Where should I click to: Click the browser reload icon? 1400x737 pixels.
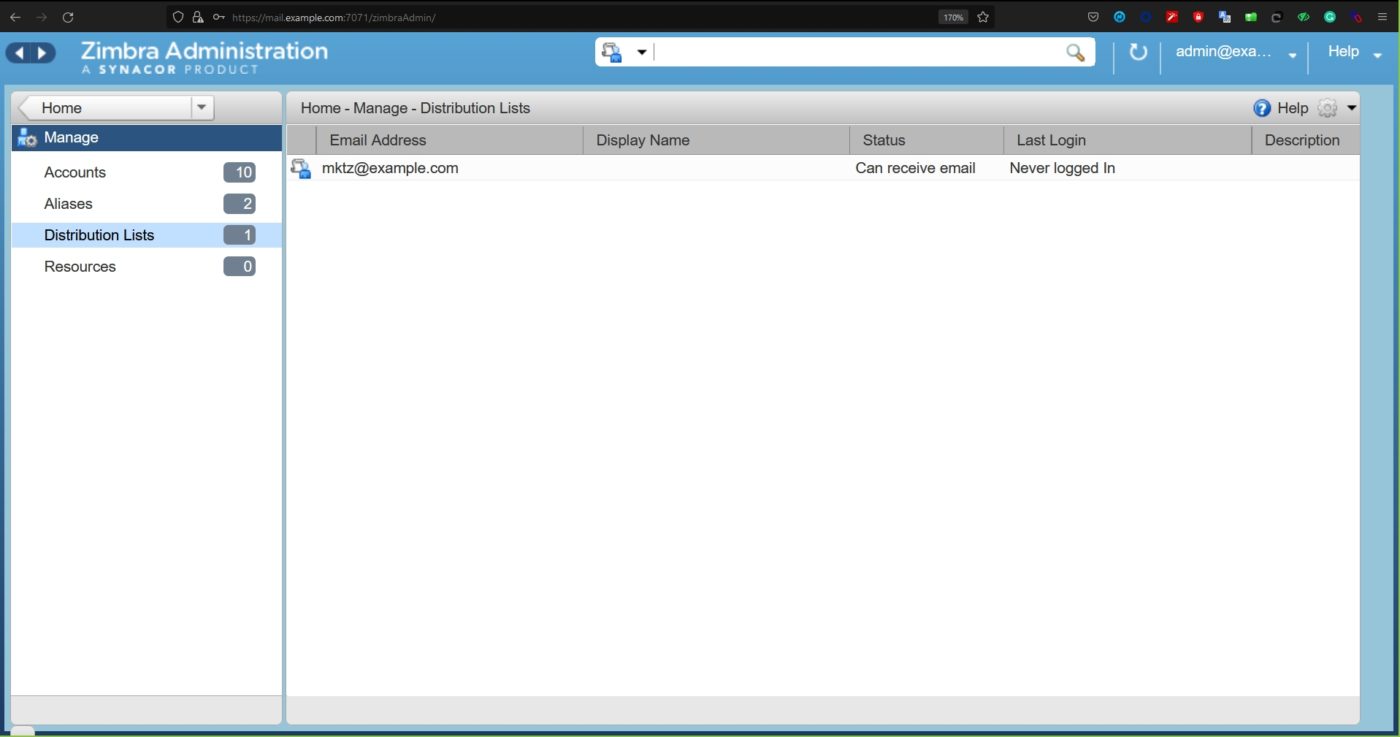(68, 17)
